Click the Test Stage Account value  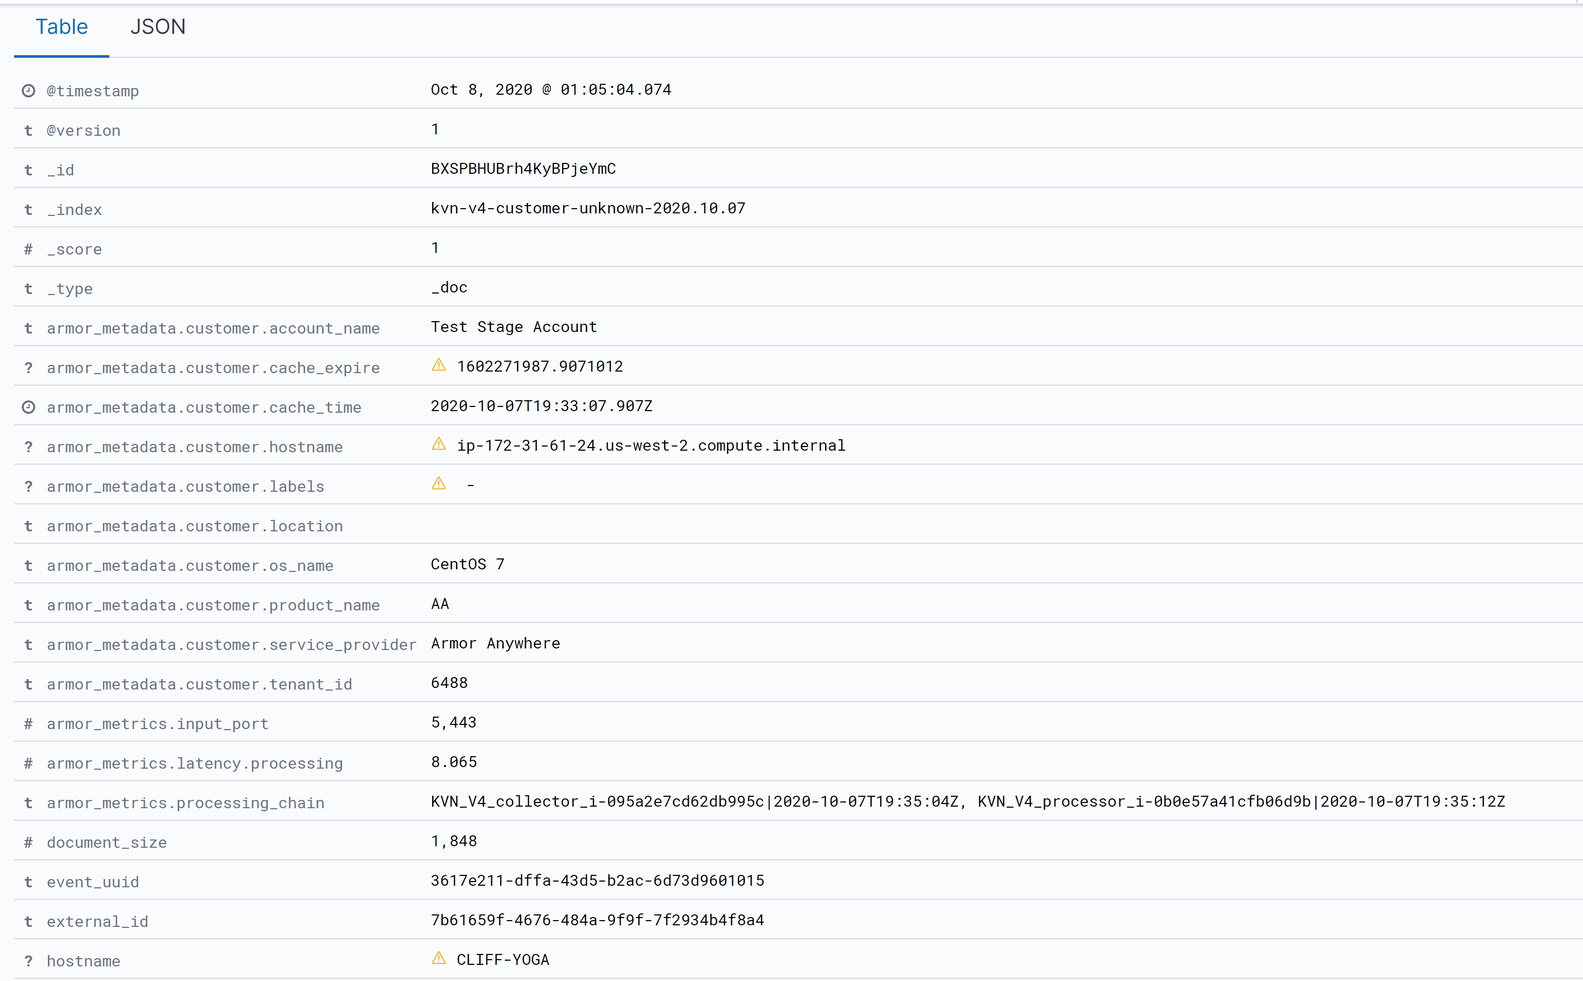click(513, 327)
